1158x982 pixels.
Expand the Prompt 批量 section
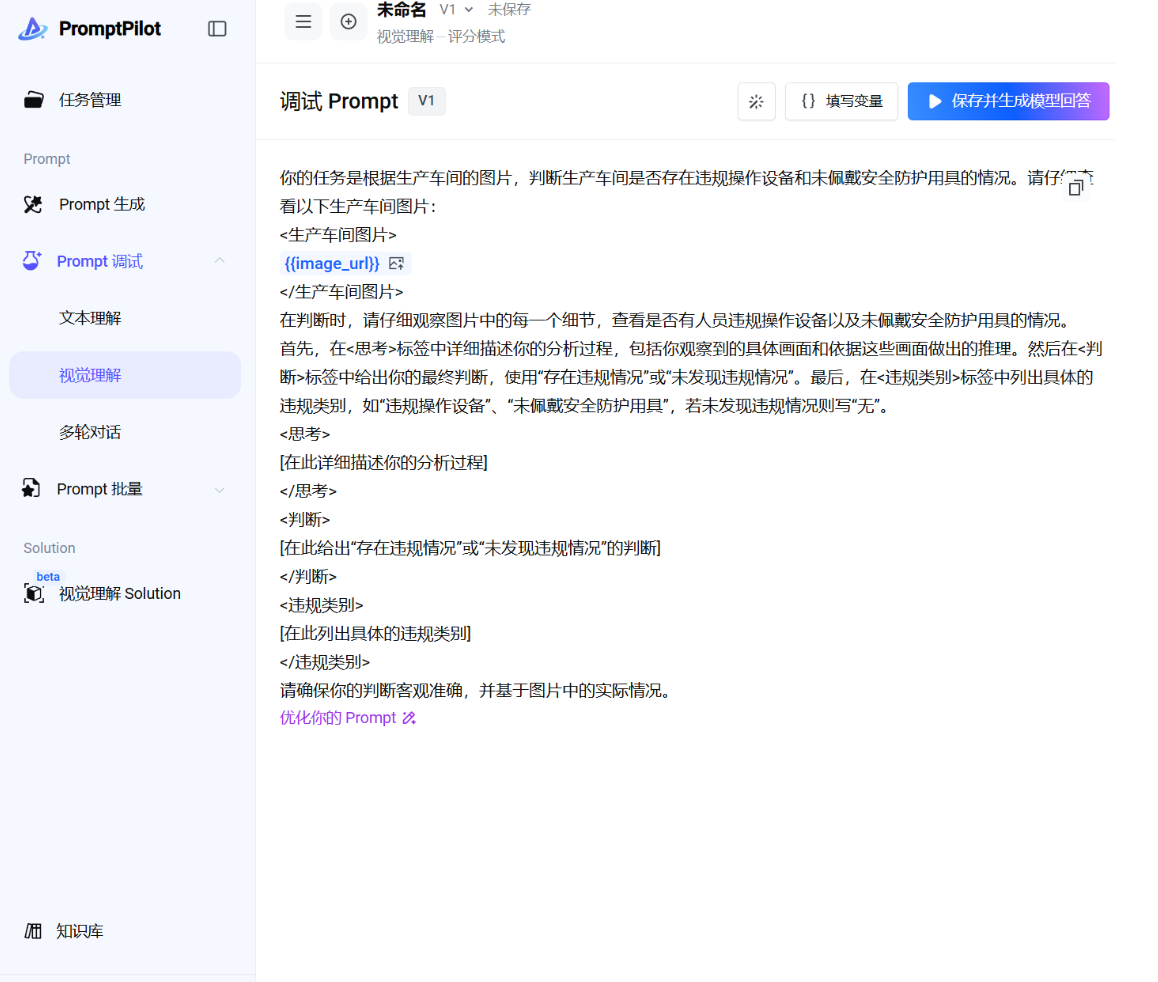[219, 489]
